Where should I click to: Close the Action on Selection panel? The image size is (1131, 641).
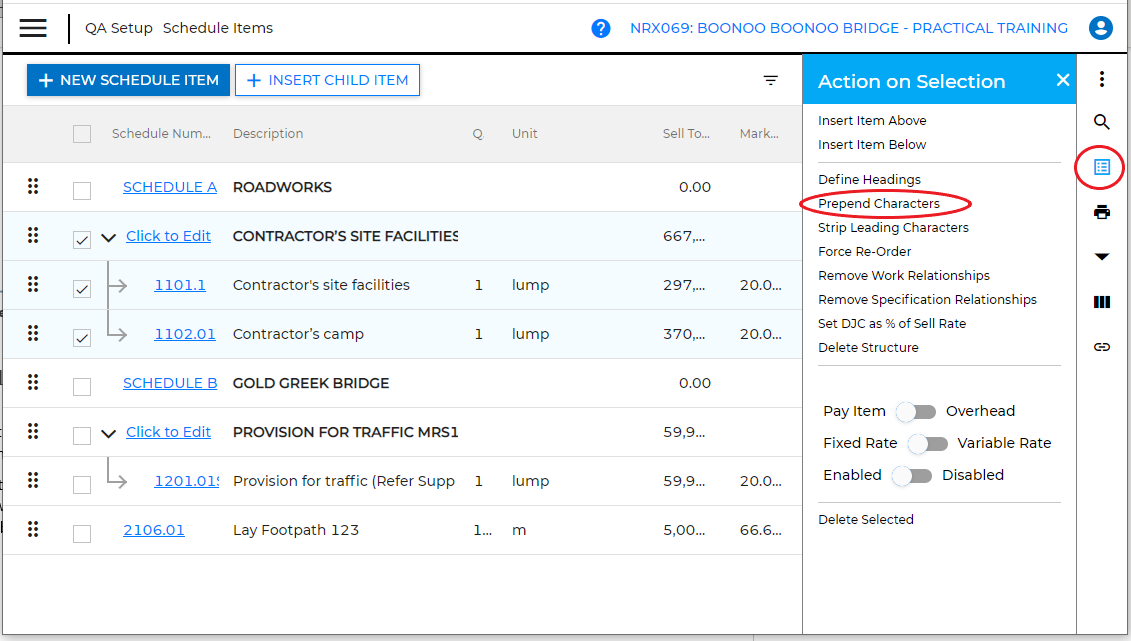coord(1062,80)
